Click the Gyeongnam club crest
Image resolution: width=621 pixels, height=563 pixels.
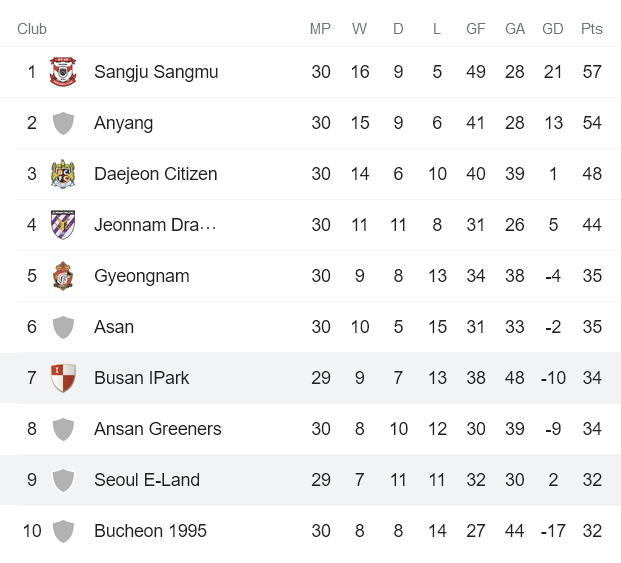63,276
